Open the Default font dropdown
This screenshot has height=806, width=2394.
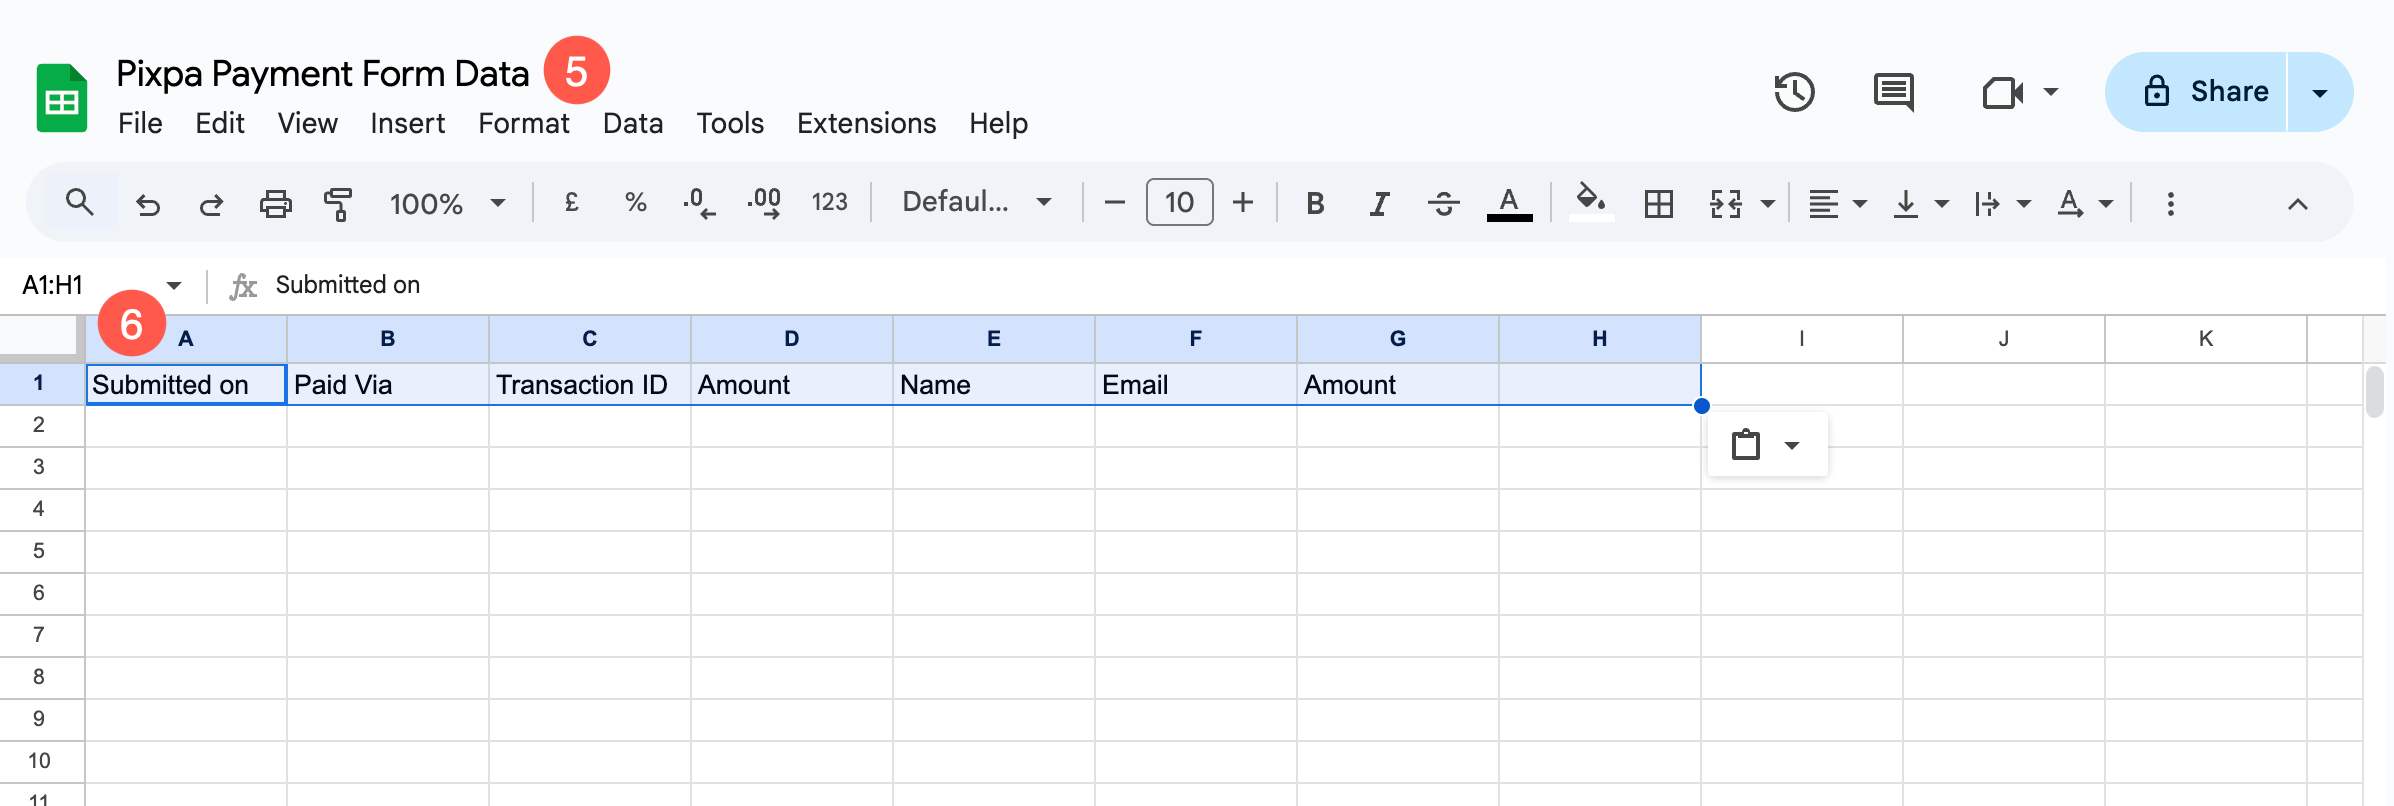click(x=977, y=203)
